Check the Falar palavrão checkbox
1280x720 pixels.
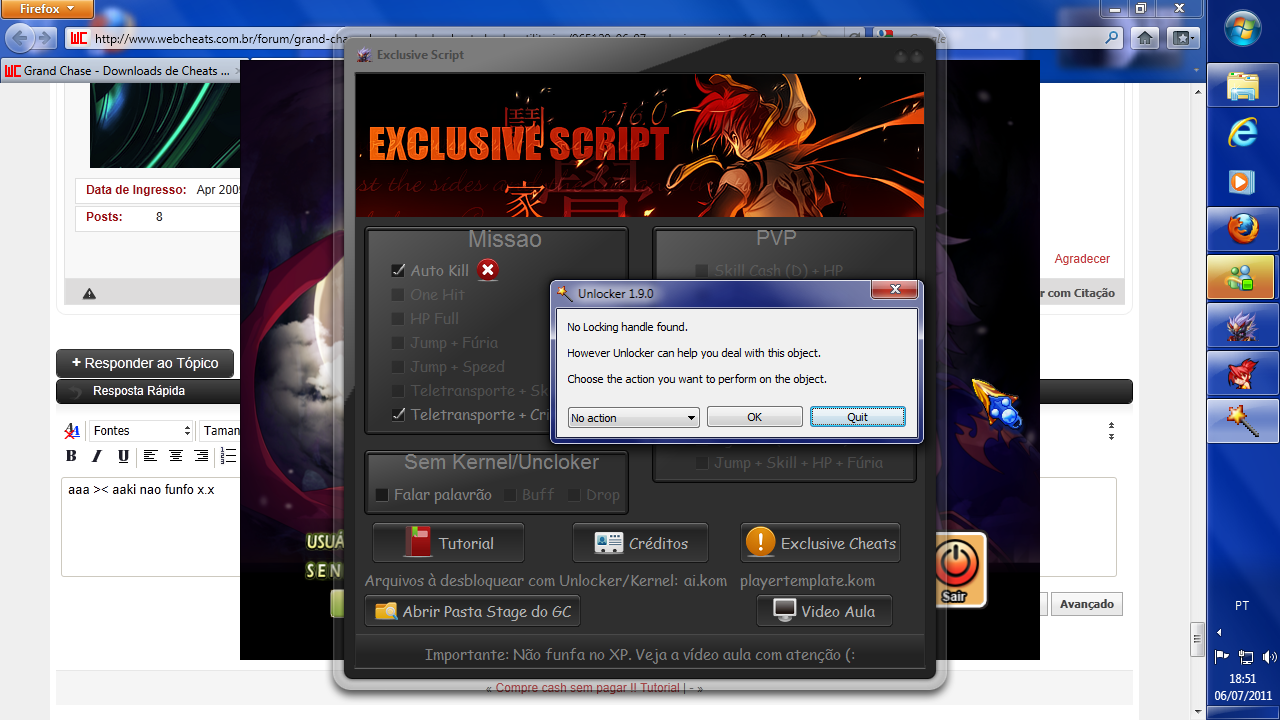tap(382, 495)
